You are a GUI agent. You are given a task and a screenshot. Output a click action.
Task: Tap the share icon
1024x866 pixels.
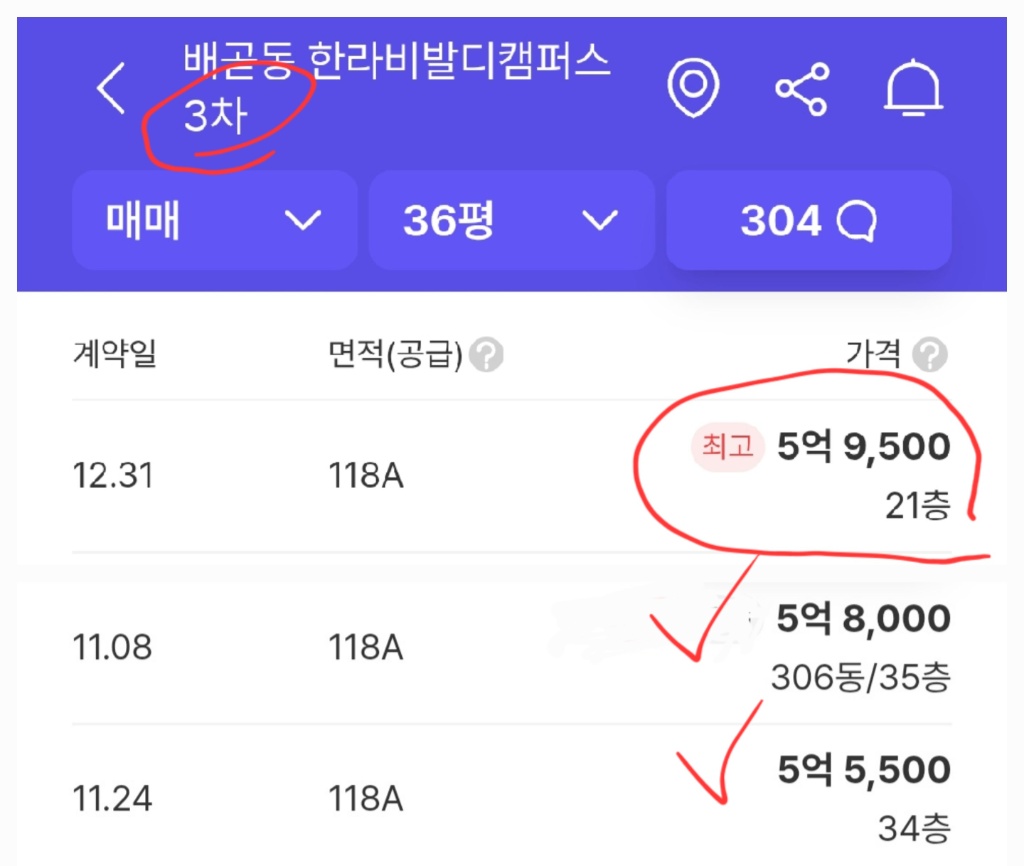click(x=802, y=89)
